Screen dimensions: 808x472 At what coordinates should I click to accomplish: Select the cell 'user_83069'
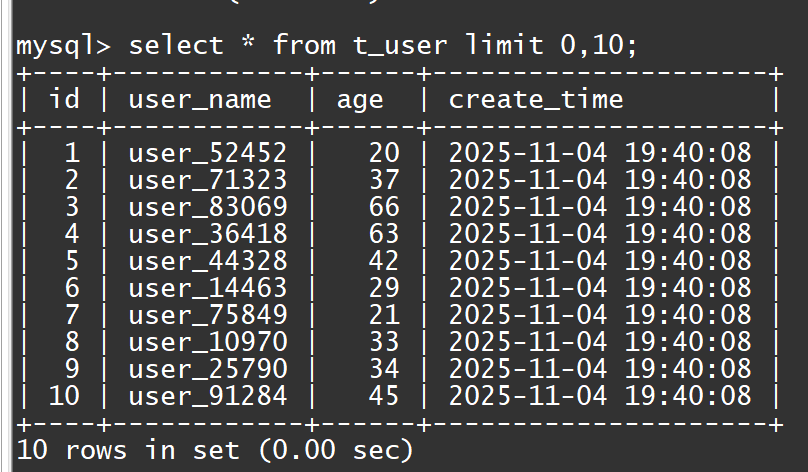point(208,207)
